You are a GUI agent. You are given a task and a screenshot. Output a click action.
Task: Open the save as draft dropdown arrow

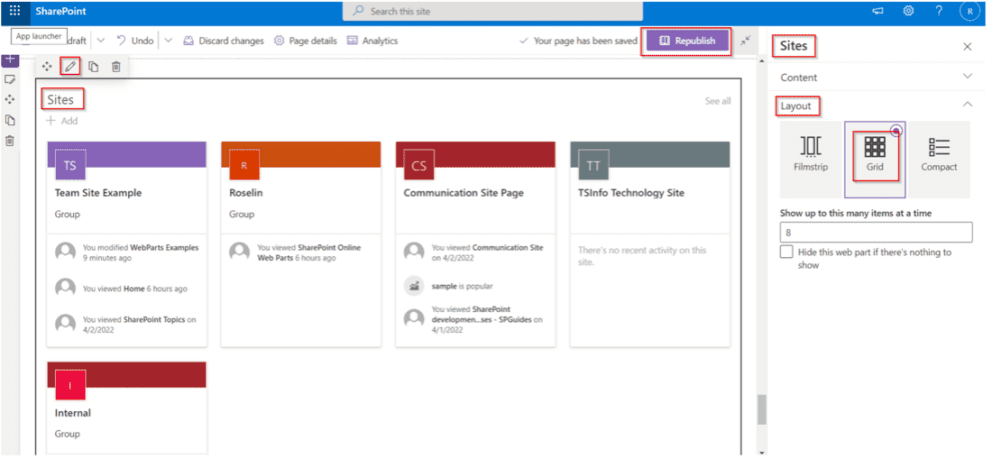point(101,40)
